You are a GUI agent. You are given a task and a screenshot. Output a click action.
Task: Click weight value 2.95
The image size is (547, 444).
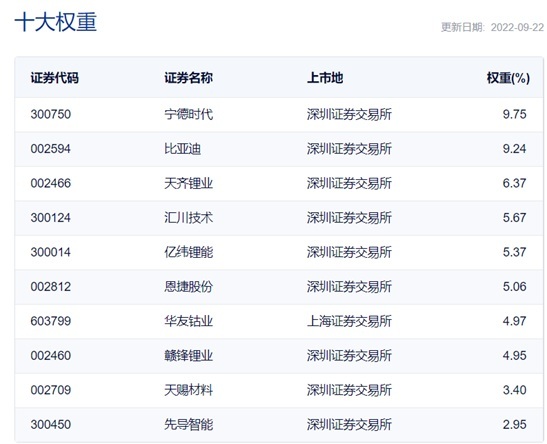click(514, 424)
